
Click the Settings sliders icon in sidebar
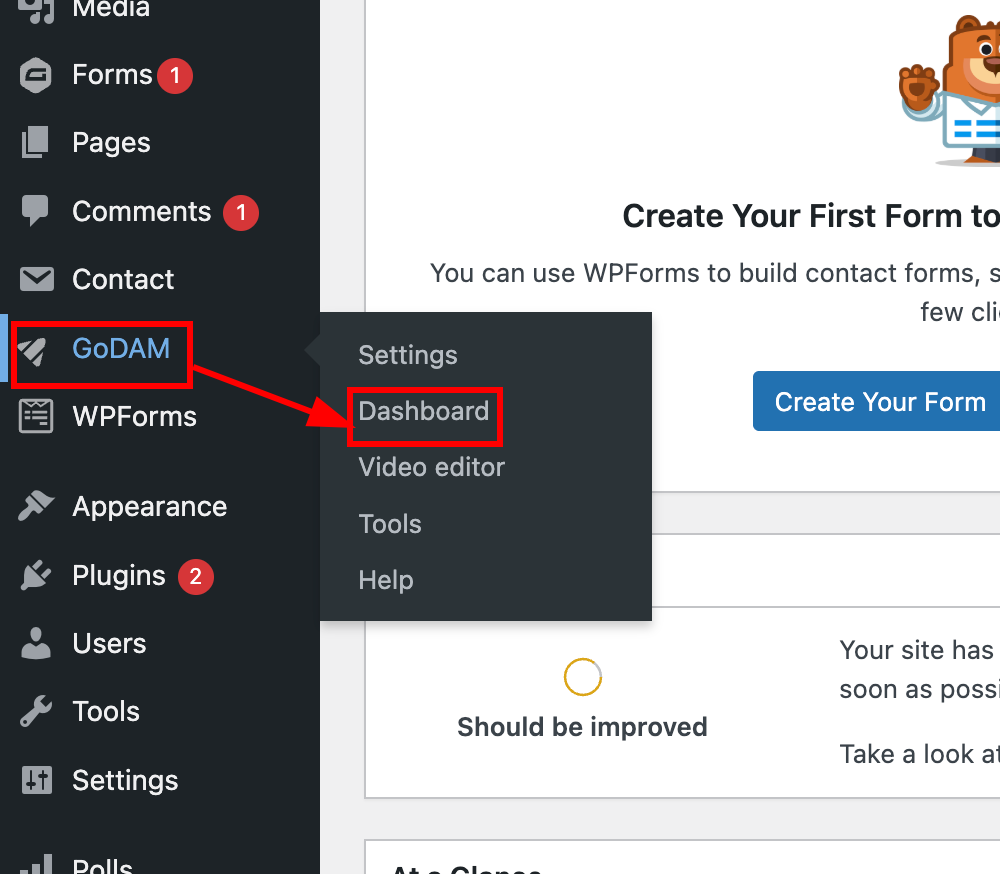[37, 780]
